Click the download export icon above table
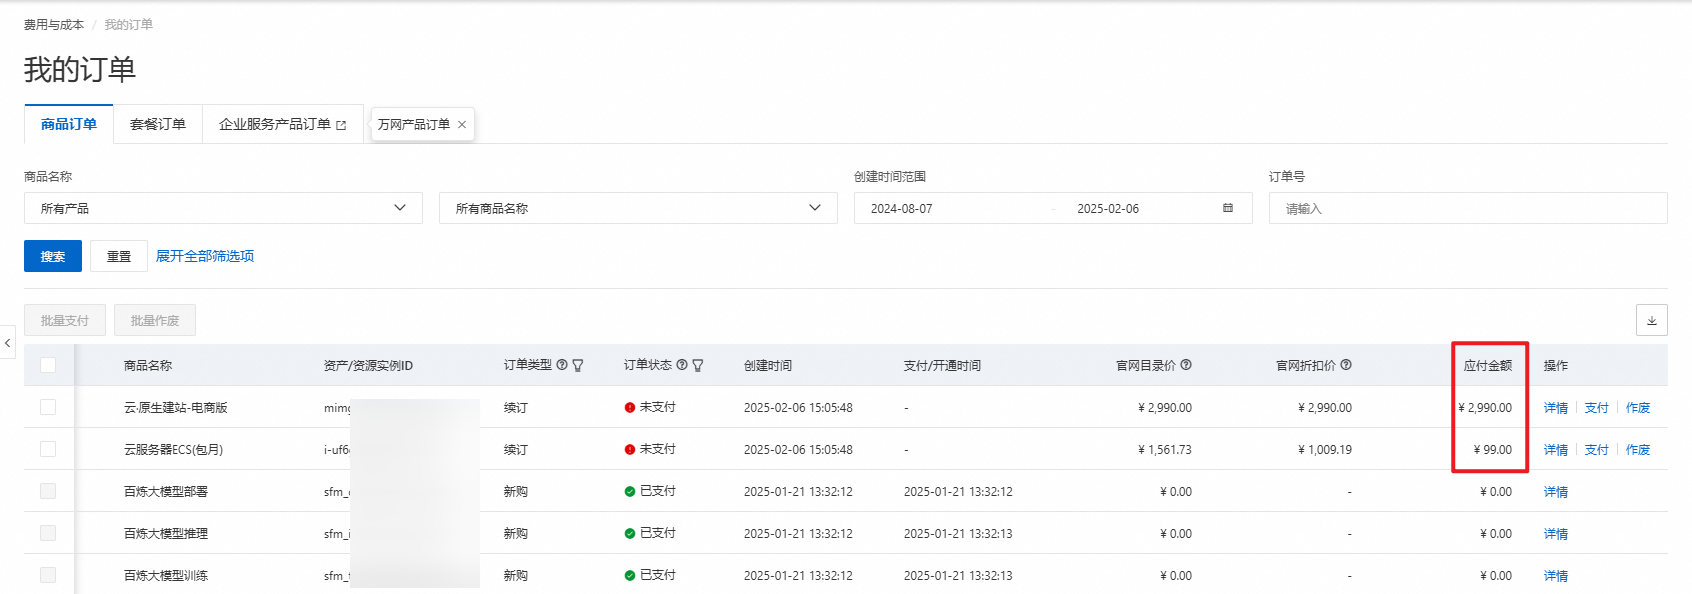The width and height of the screenshot is (1692, 594). click(1651, 321)
